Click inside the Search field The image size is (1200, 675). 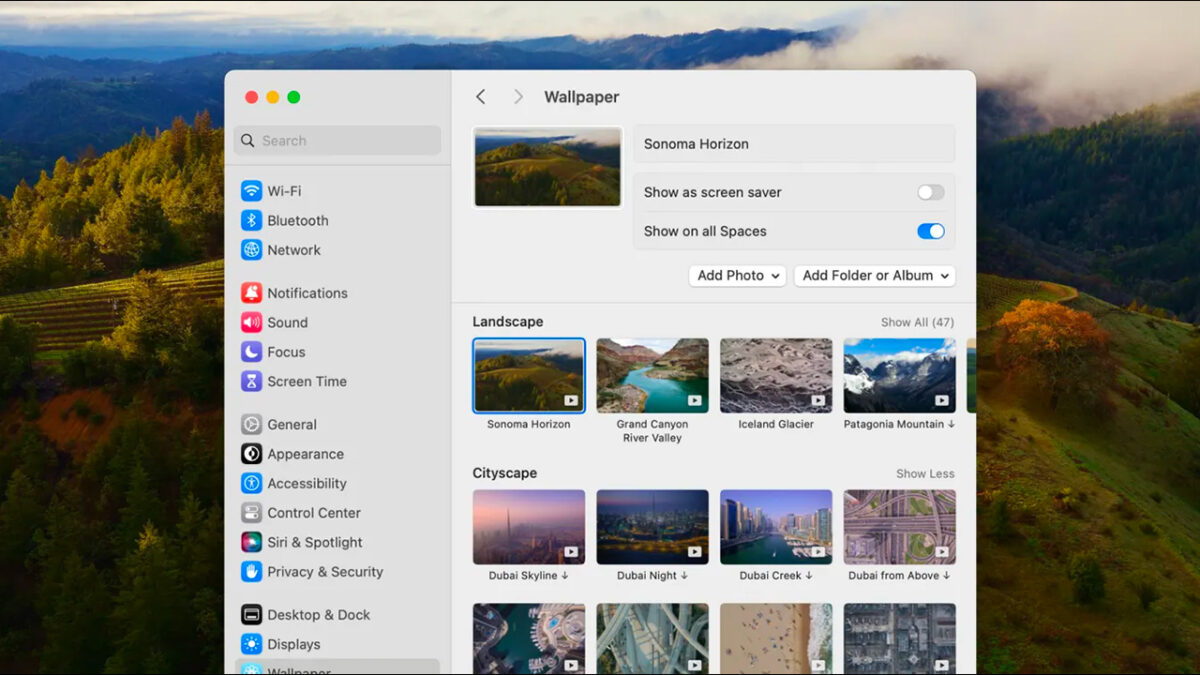[x=336, y=140]
